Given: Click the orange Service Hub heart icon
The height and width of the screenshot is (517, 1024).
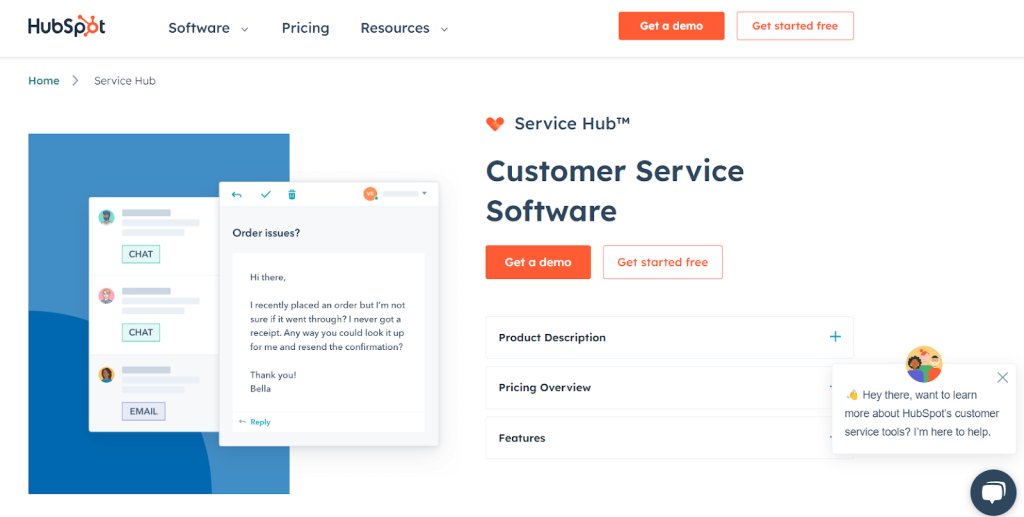Looking at the screenshot, I should tap(495, 124).
